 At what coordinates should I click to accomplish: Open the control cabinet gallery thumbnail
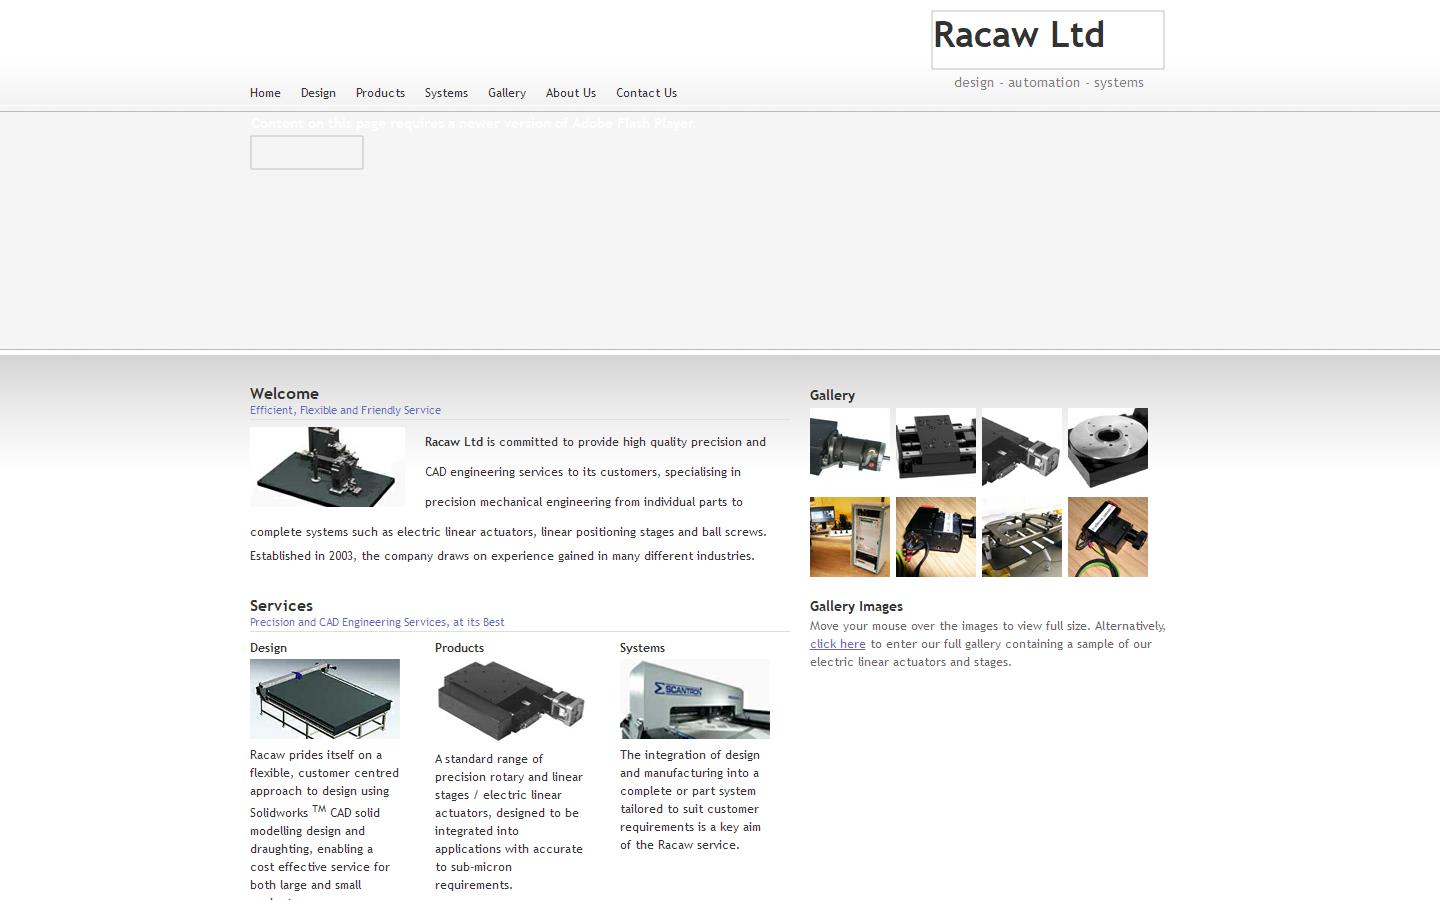(850, 537)
